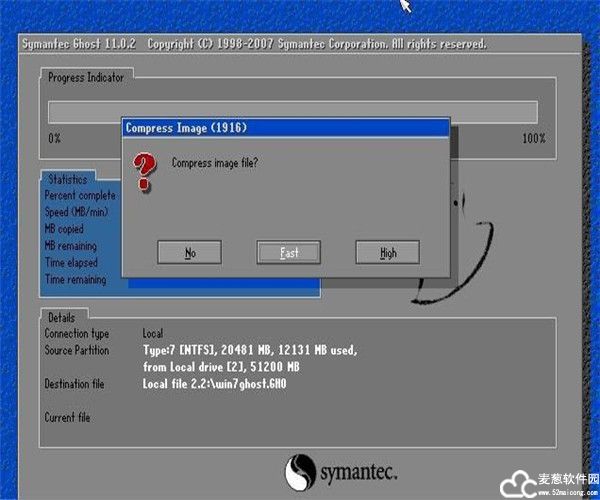The width and height of the screenshot is (600, 500).
Task: Click the Connection type Local value
Action: coord(153,334)
